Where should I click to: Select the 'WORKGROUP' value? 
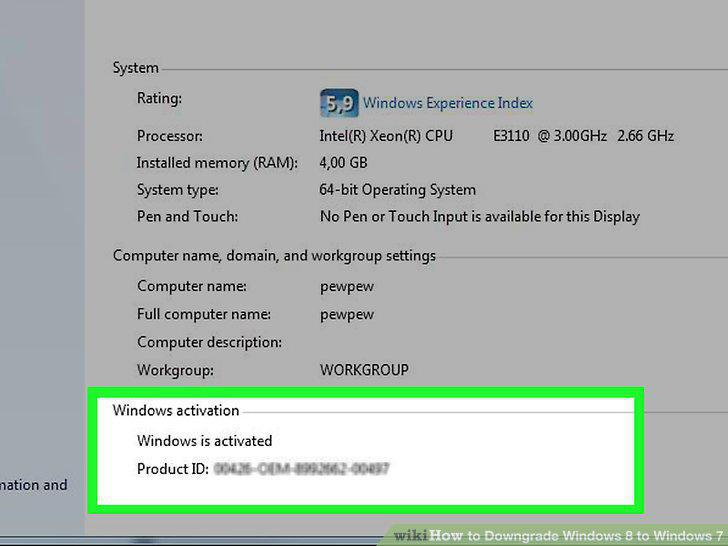[364, 370]
